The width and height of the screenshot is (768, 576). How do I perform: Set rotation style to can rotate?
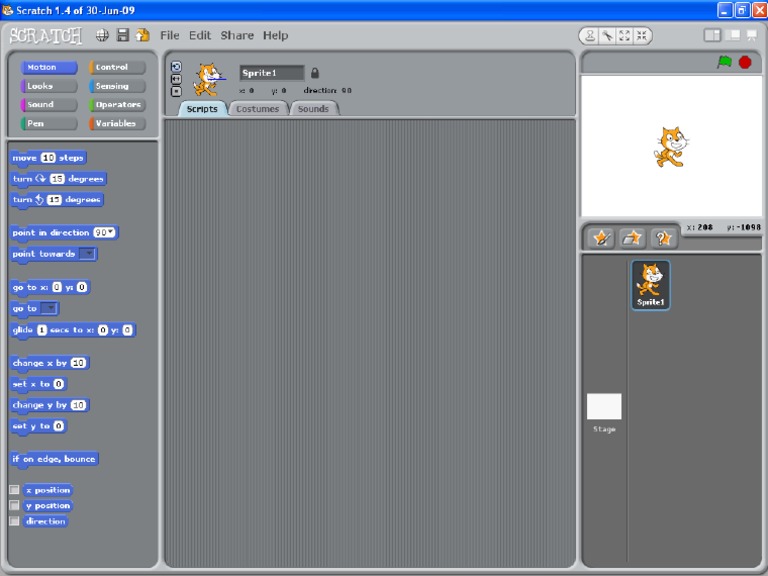pyautogui.click(x=176, y=67)
